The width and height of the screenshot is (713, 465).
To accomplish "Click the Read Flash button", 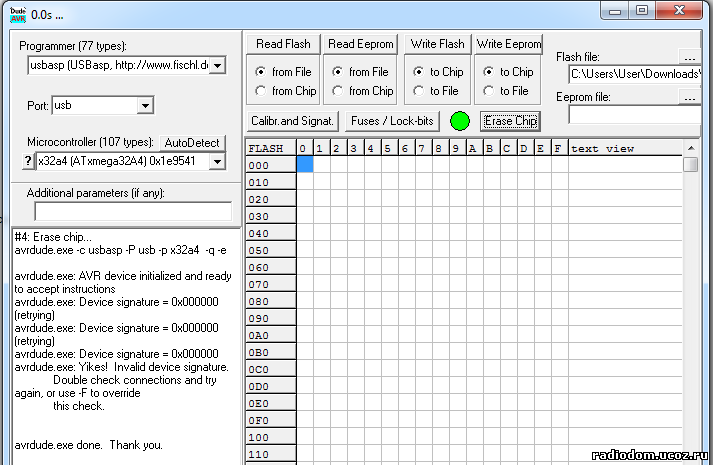I will (x=283, y=44).
